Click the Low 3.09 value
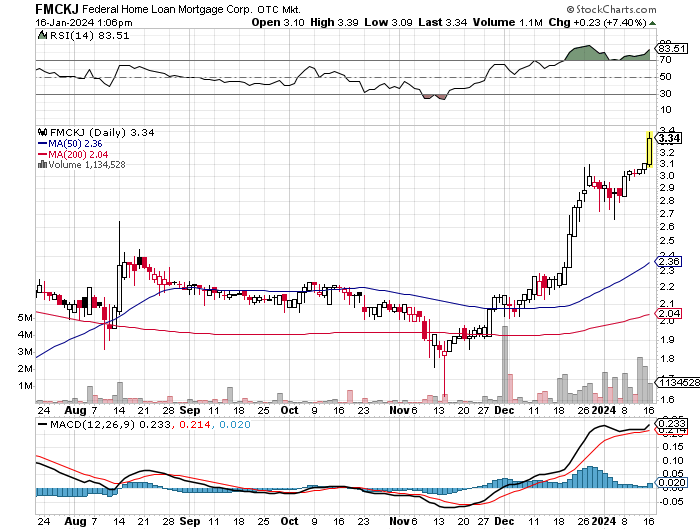The height and width of the screenshot is (530, 700). click(x=388, y=22)
